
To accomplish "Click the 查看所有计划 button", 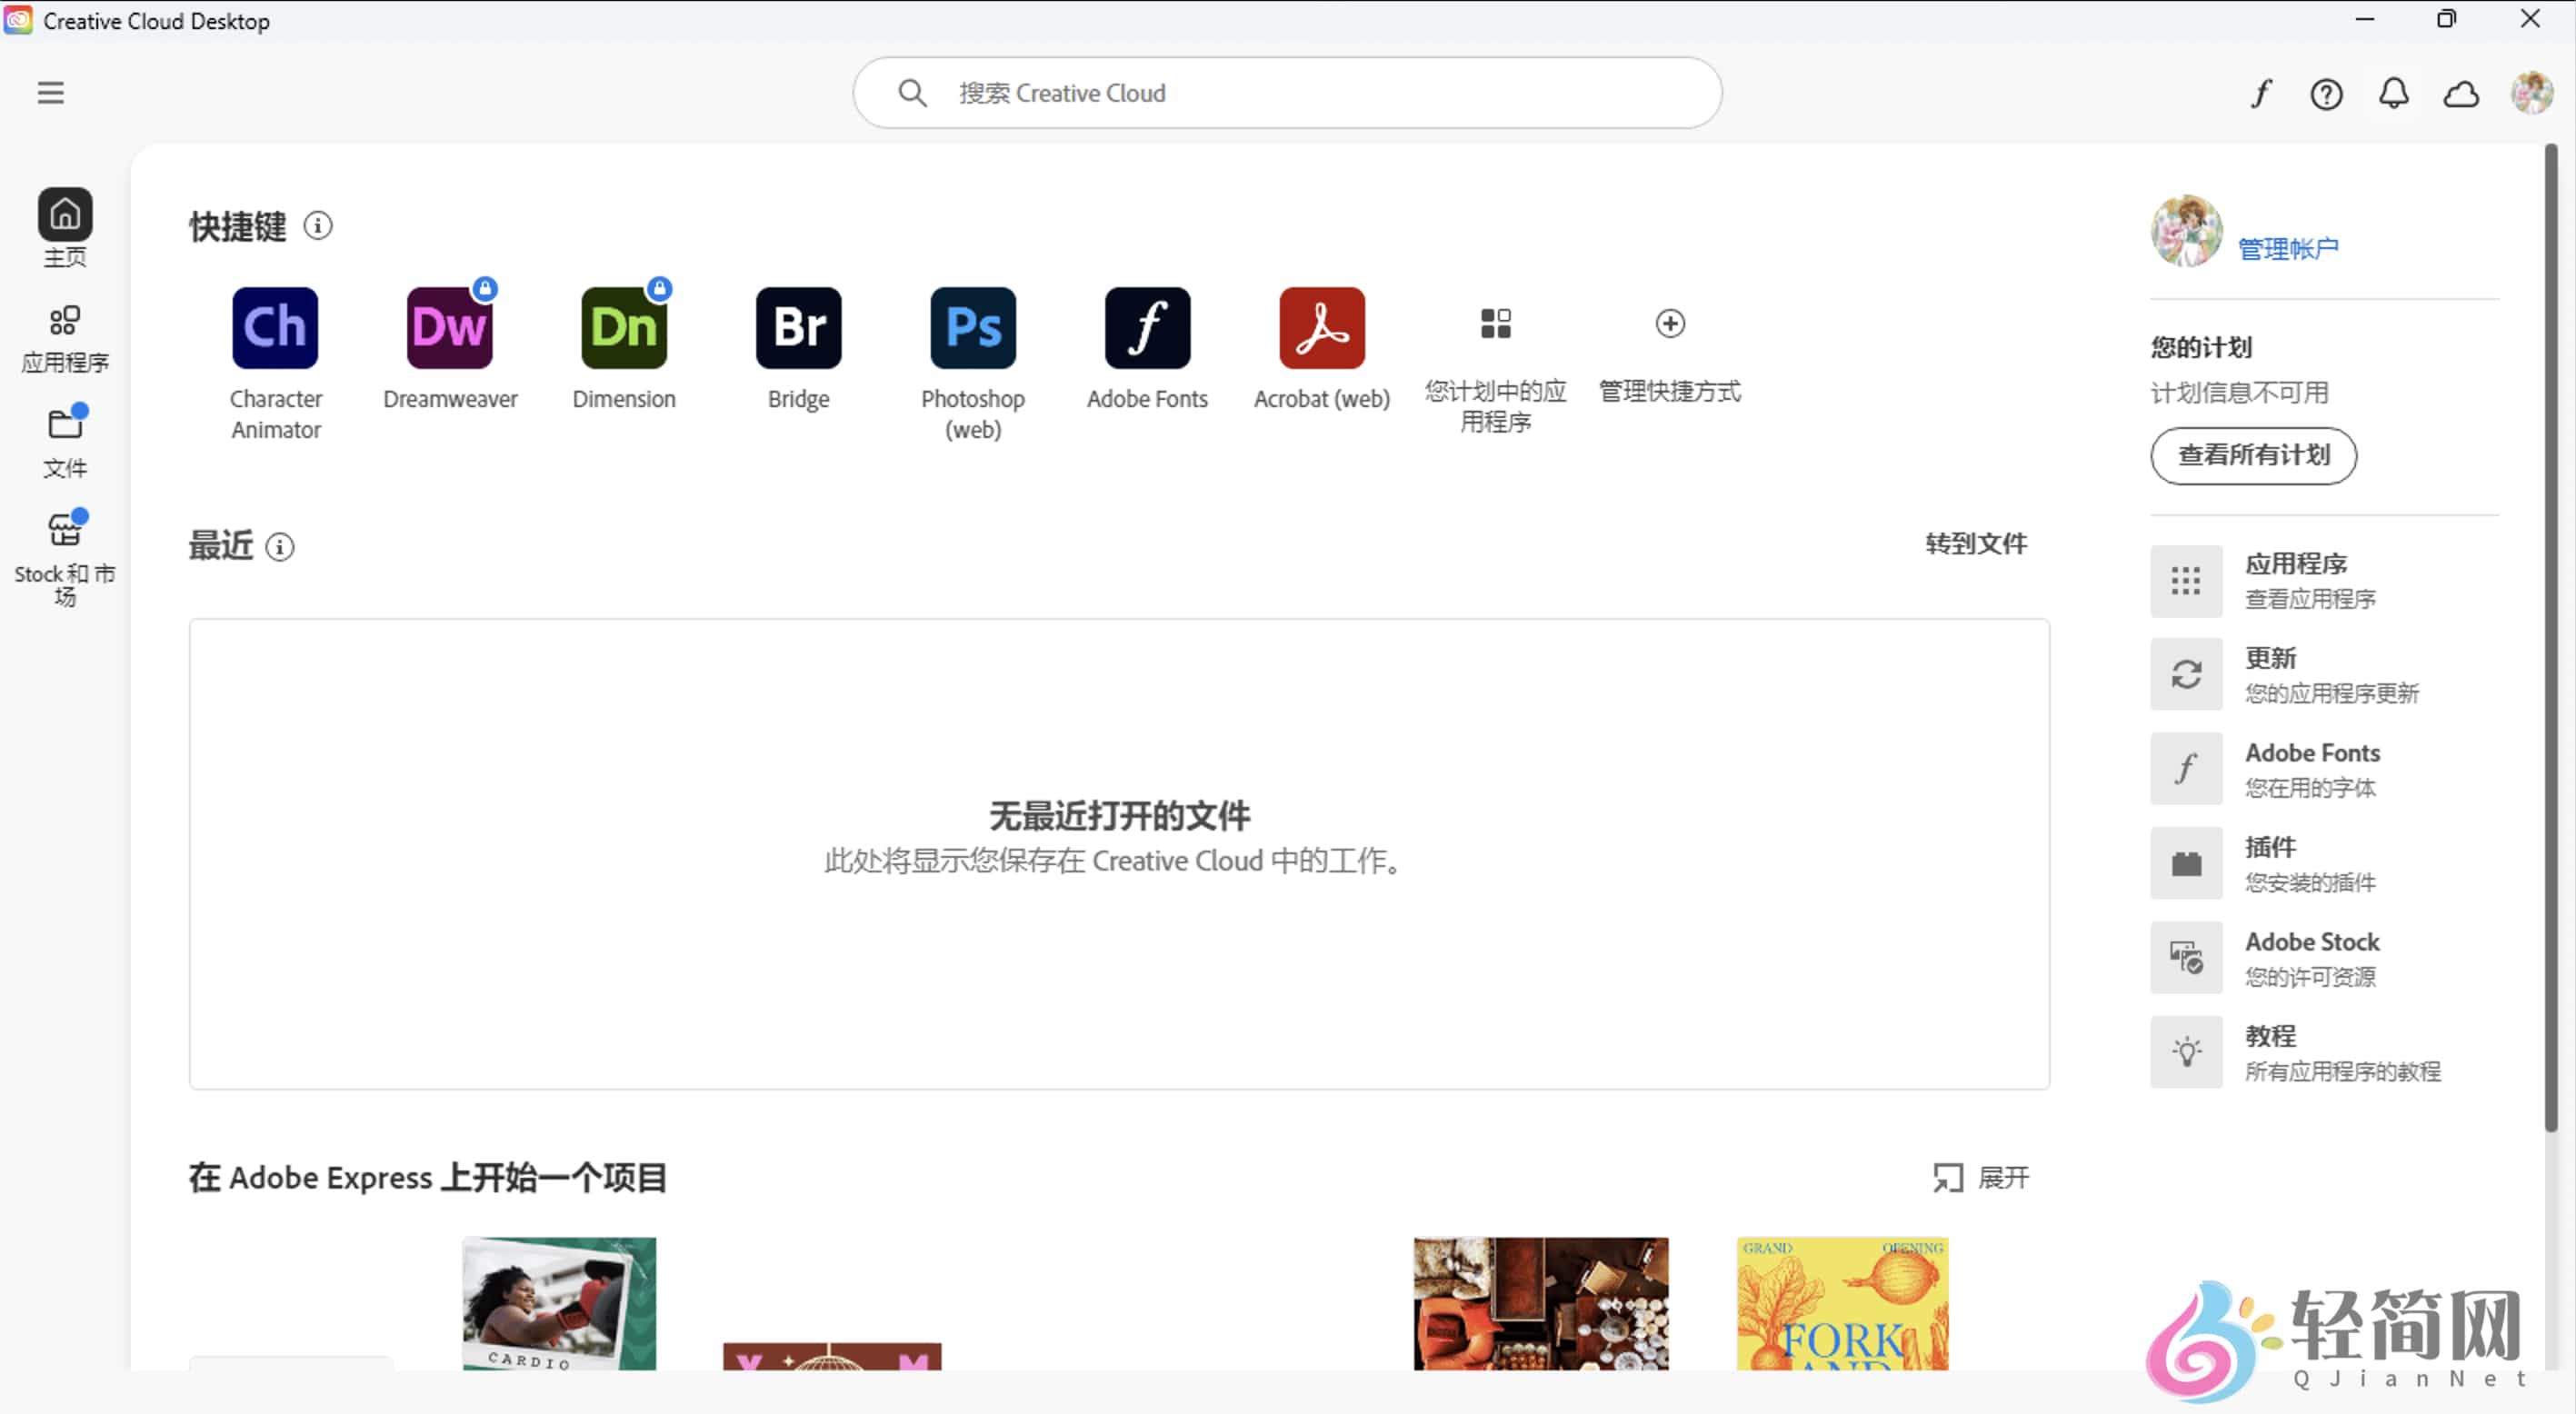I will (2252, 456).
